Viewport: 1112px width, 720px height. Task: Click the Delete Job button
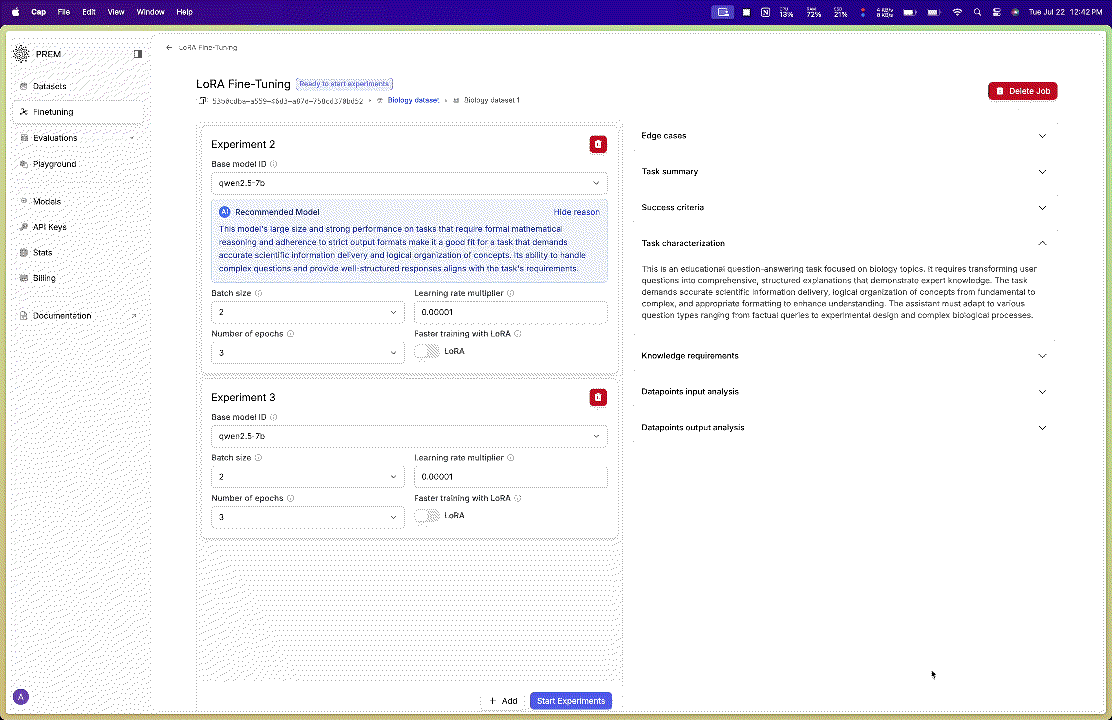coord(1023,91)
